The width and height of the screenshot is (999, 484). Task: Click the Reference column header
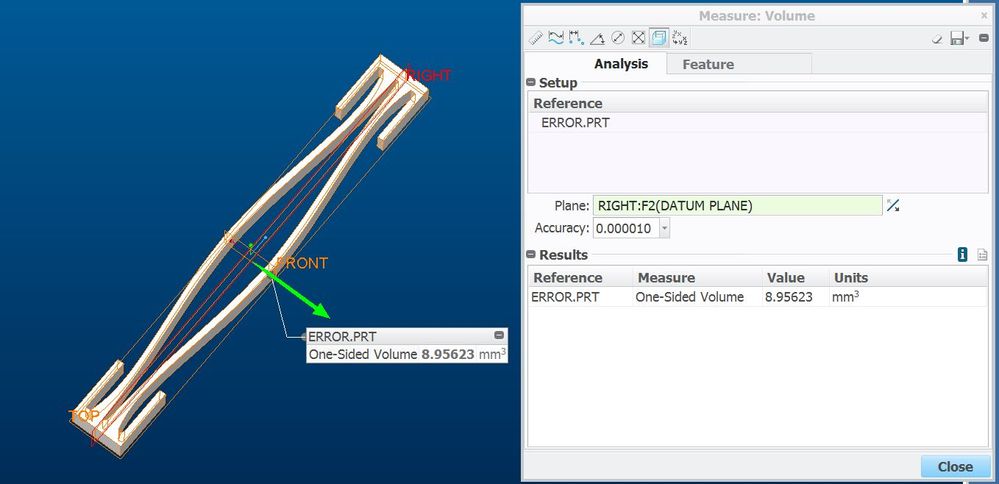click(580, 278)
